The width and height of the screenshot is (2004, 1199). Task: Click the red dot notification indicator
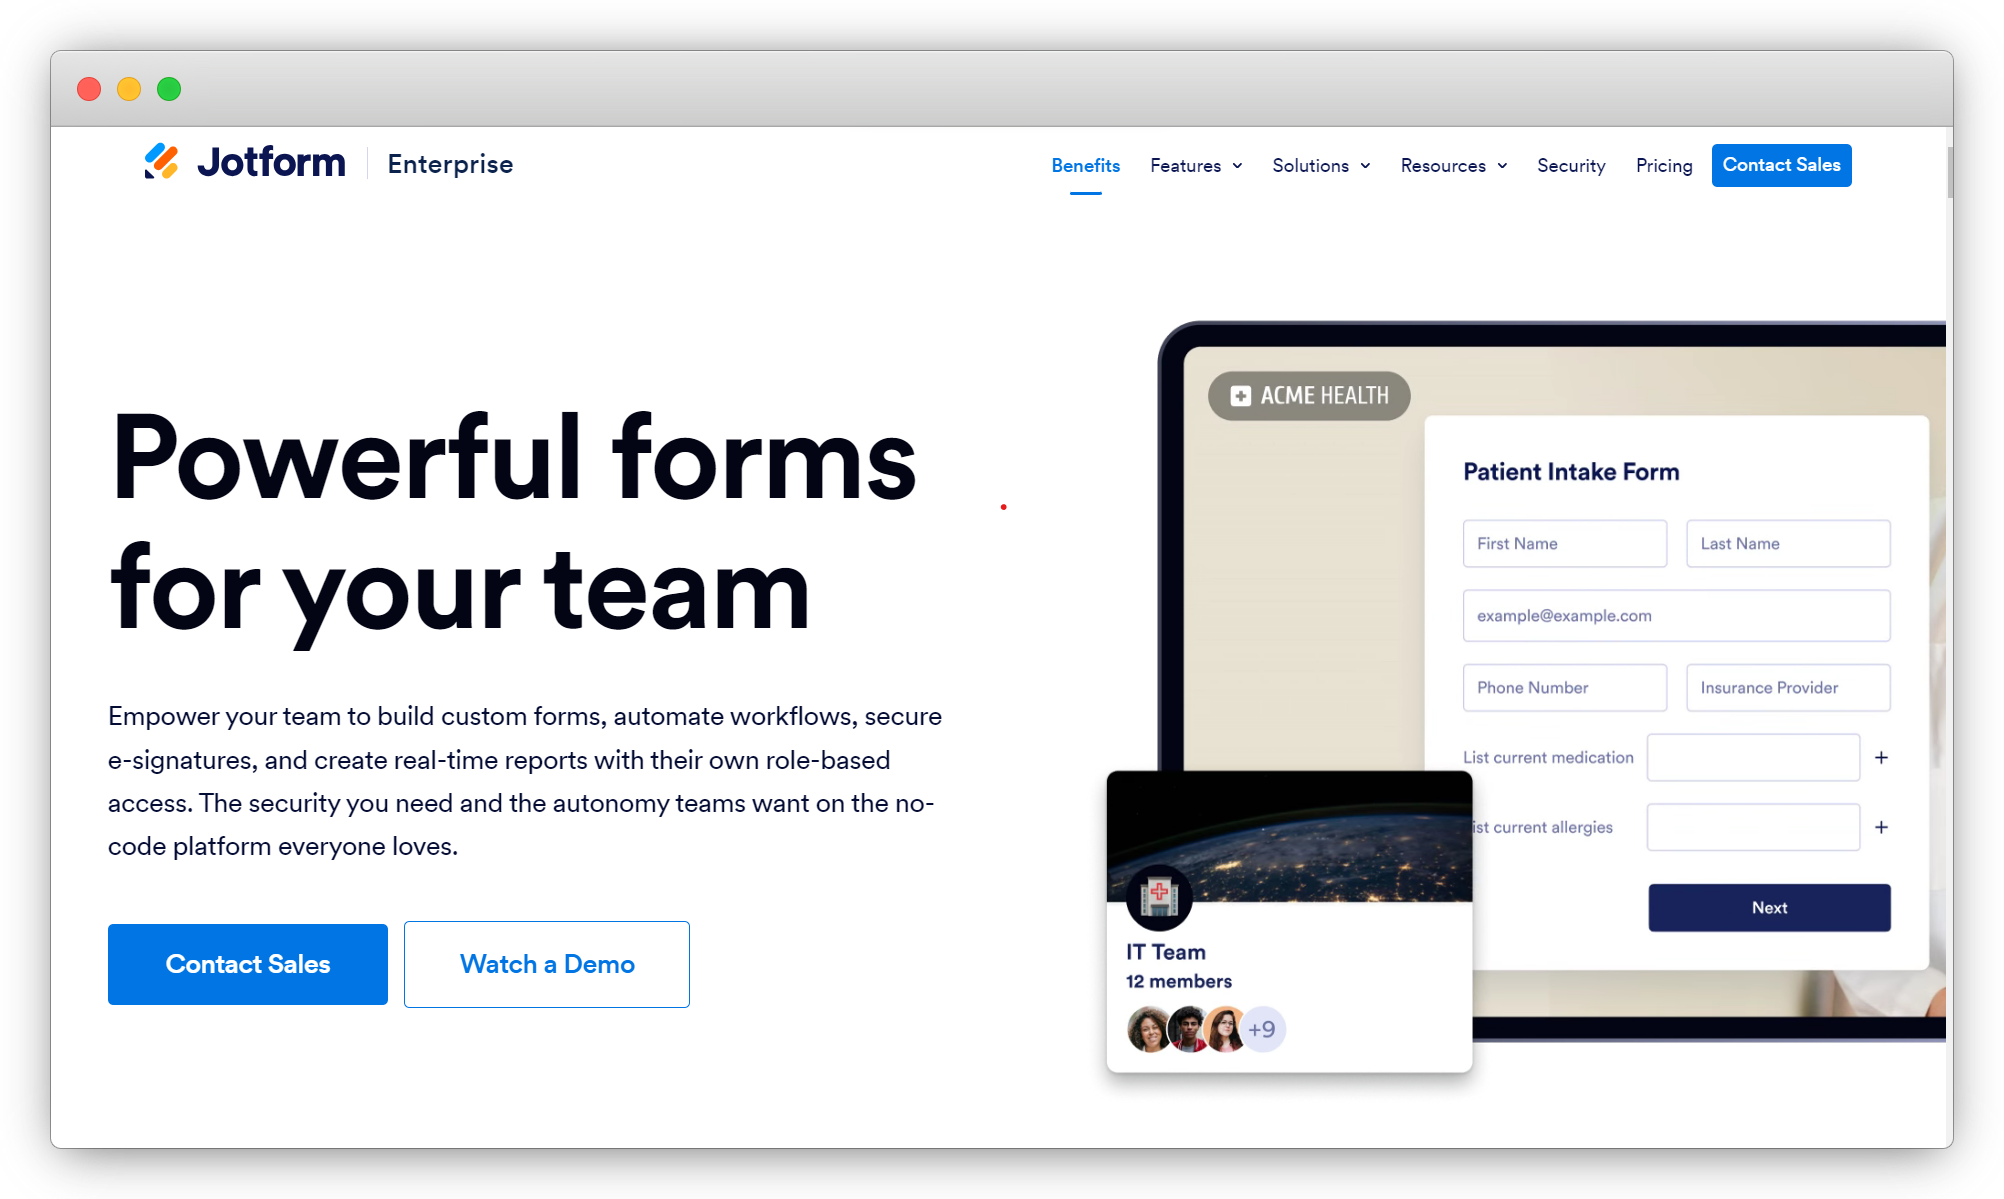1003,510
